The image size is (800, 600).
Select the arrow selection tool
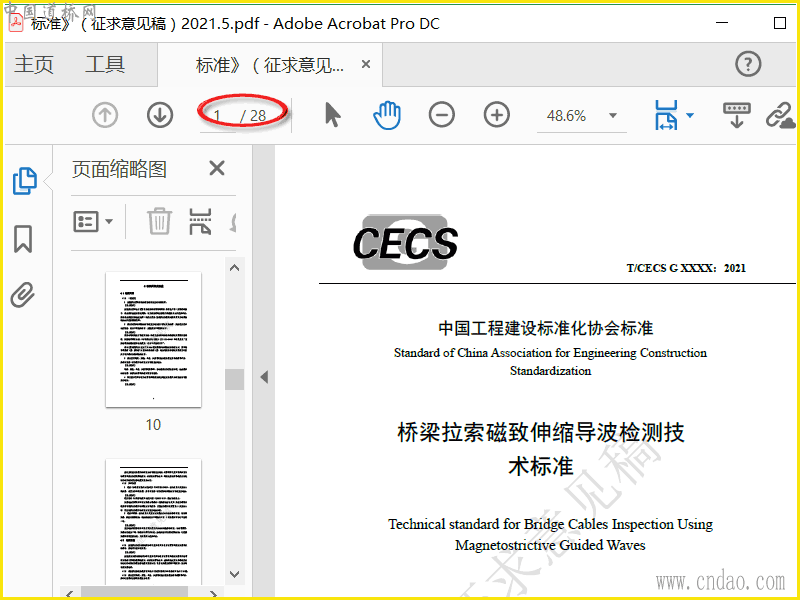point(333,114)
